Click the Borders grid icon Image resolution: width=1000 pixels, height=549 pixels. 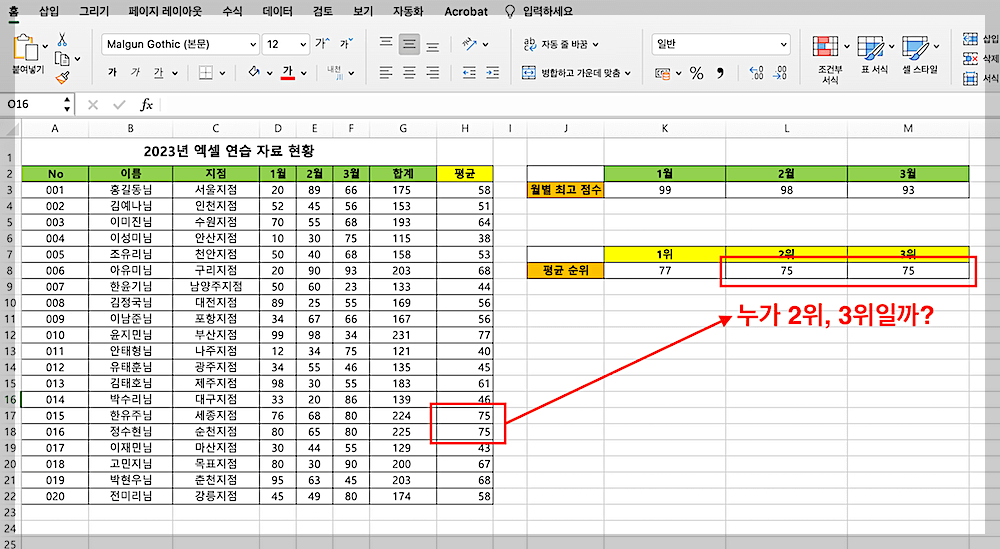(205, 73)
